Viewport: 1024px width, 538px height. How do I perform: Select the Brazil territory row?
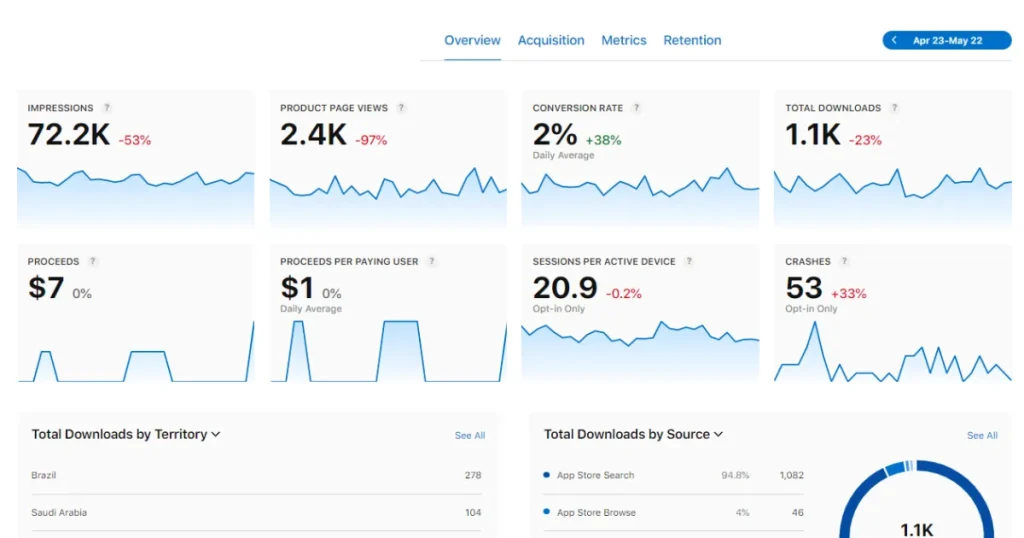[256, 475]
